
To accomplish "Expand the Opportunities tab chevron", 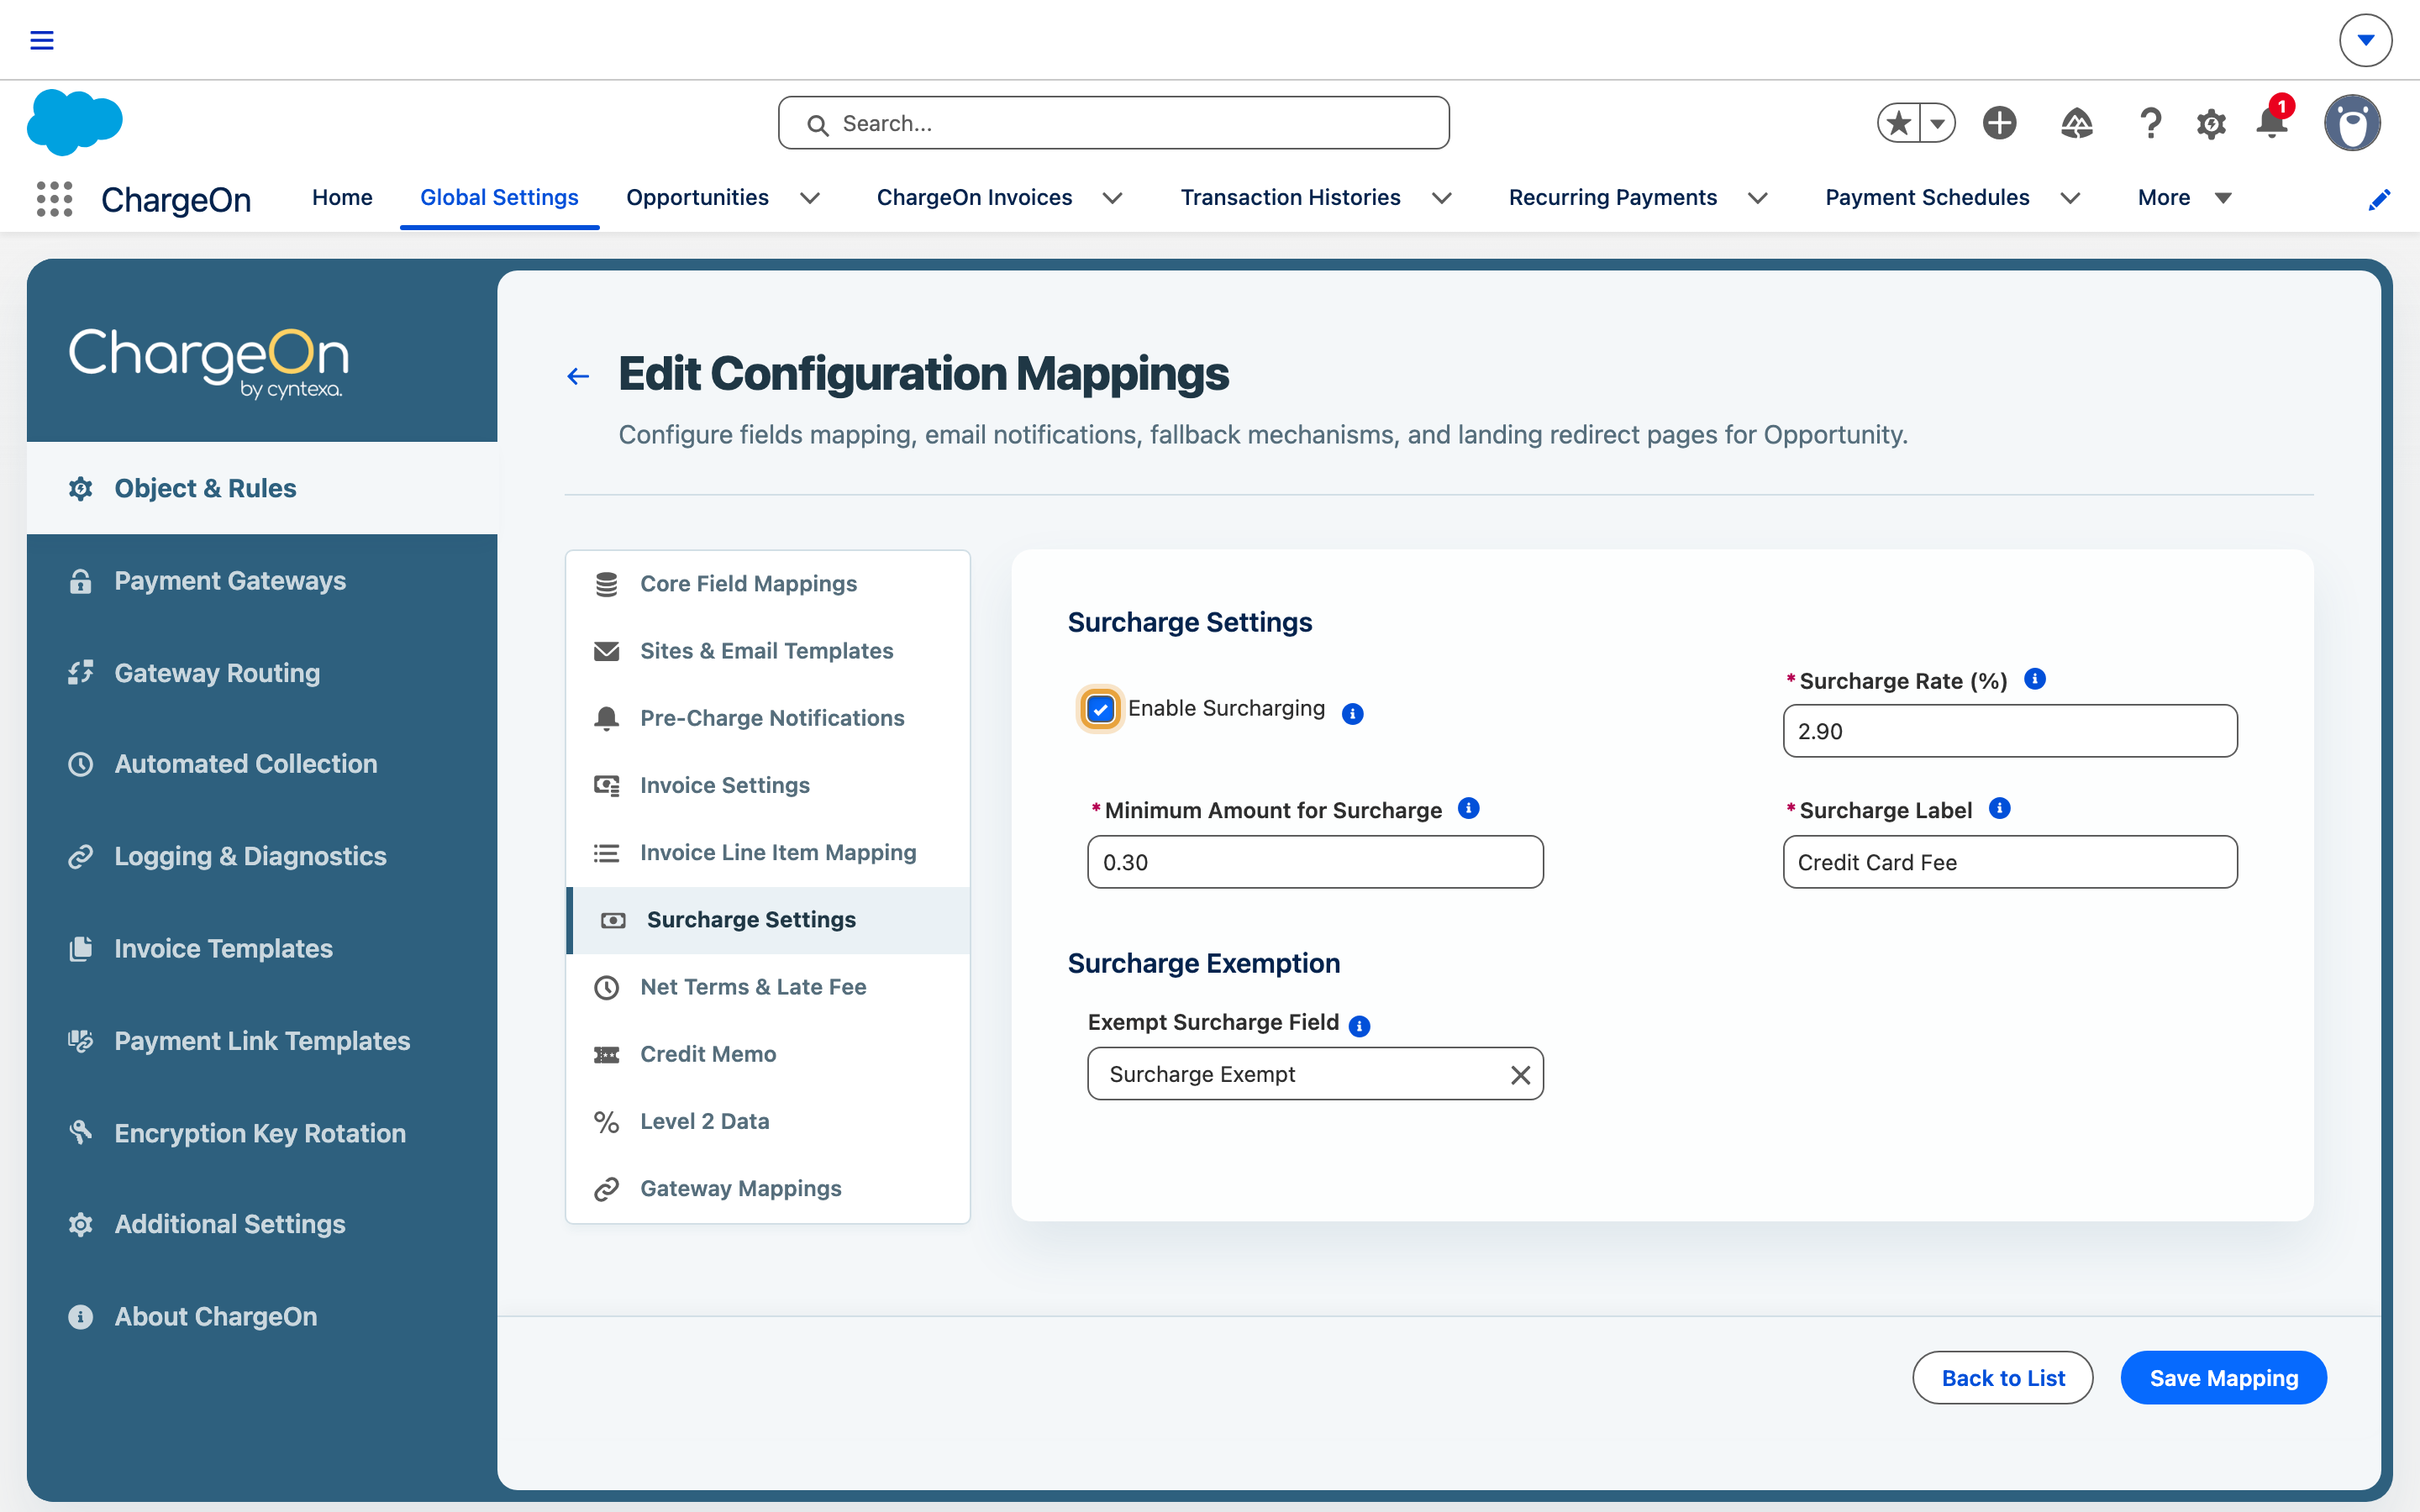I will coord(810,198).
